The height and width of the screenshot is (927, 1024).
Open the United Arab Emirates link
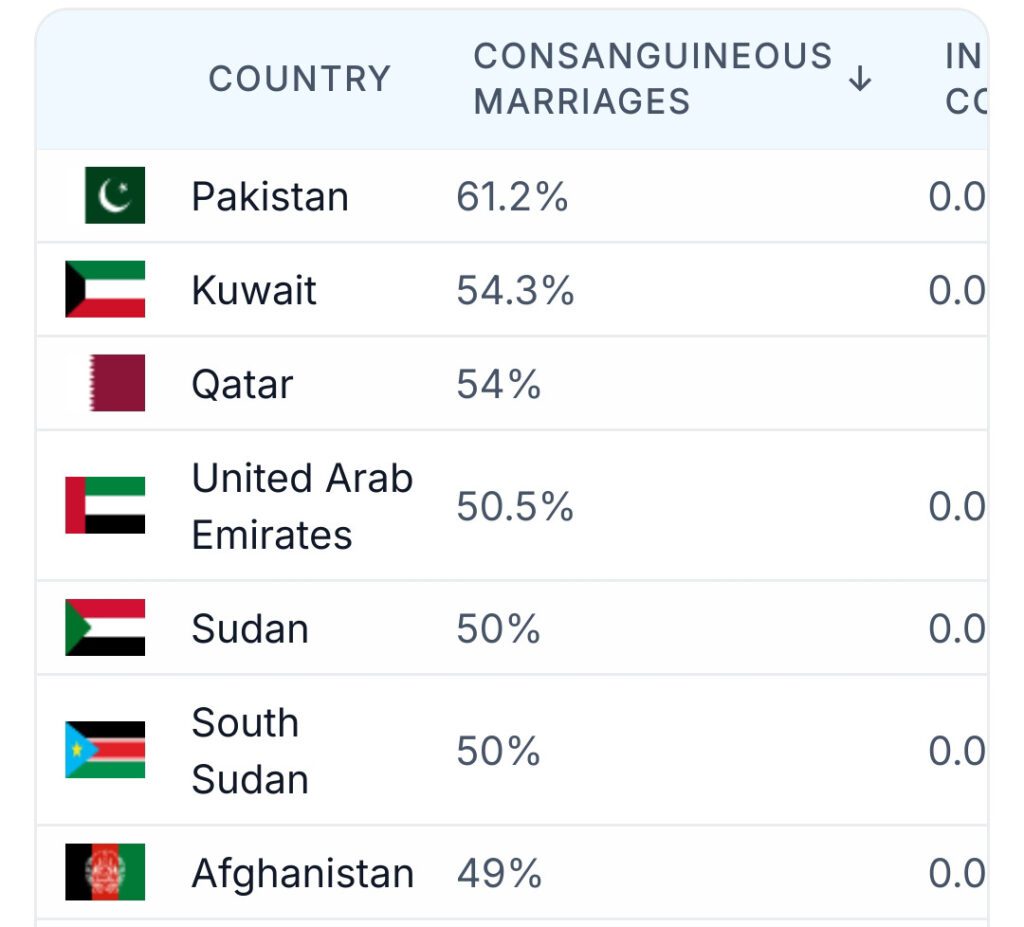point(302,506)
